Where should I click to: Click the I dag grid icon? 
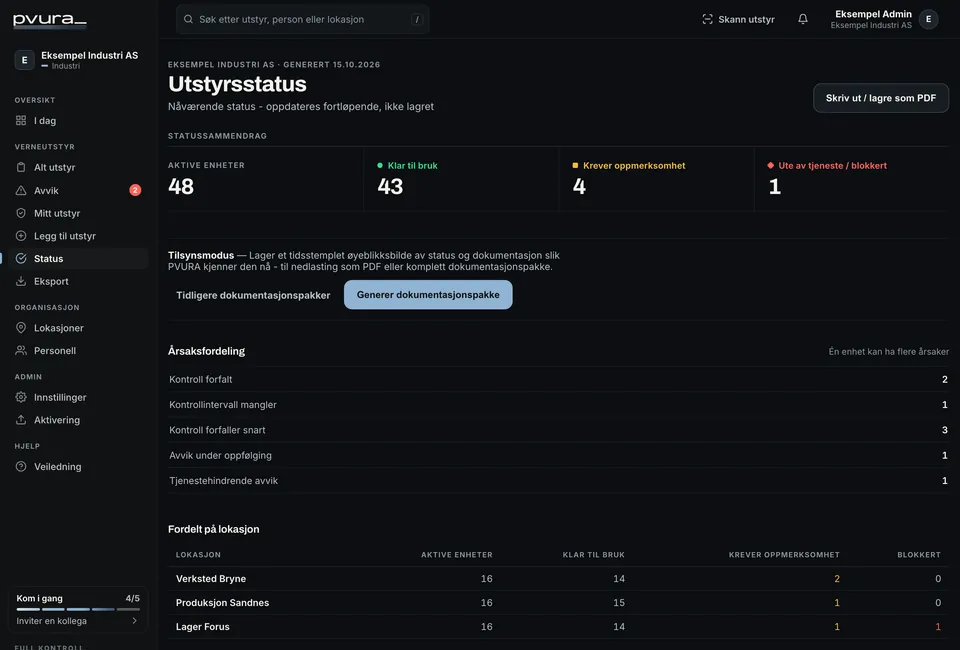tap(21, 121)
